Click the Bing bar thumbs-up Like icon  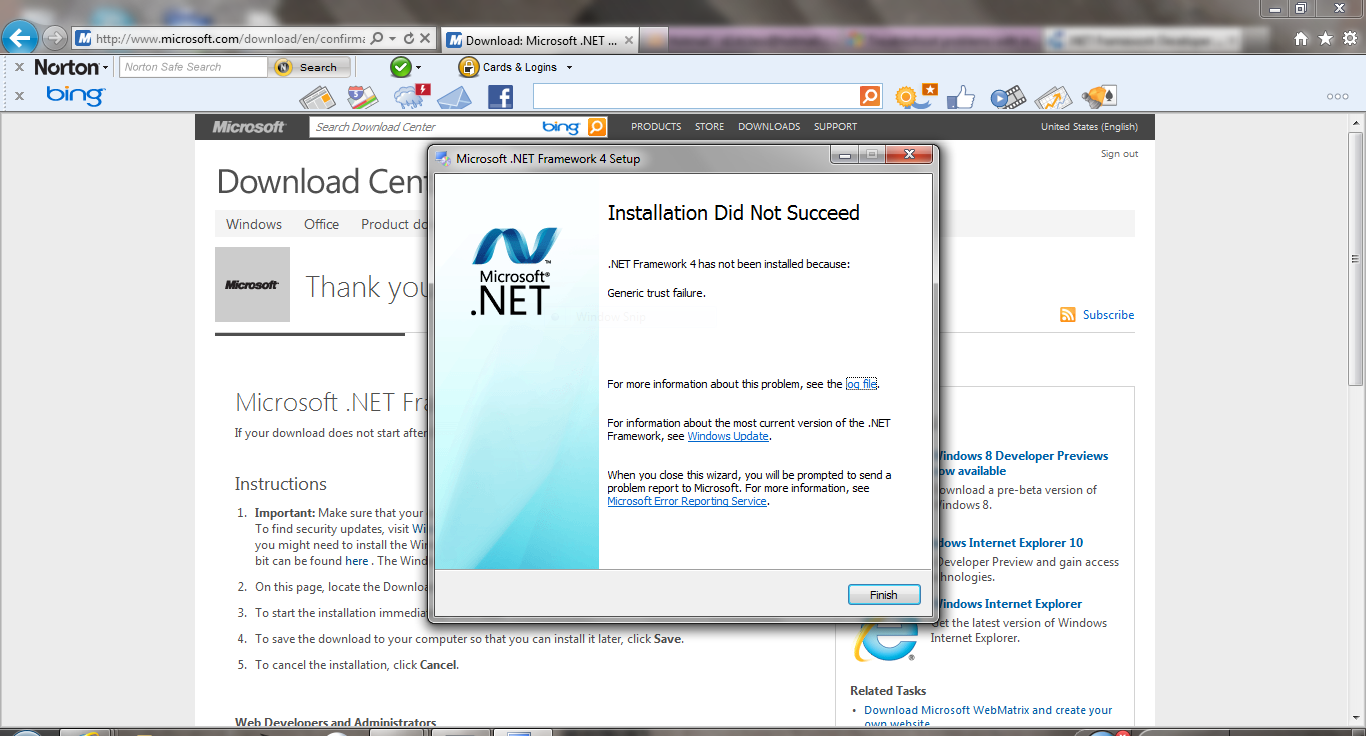[960, 97]
